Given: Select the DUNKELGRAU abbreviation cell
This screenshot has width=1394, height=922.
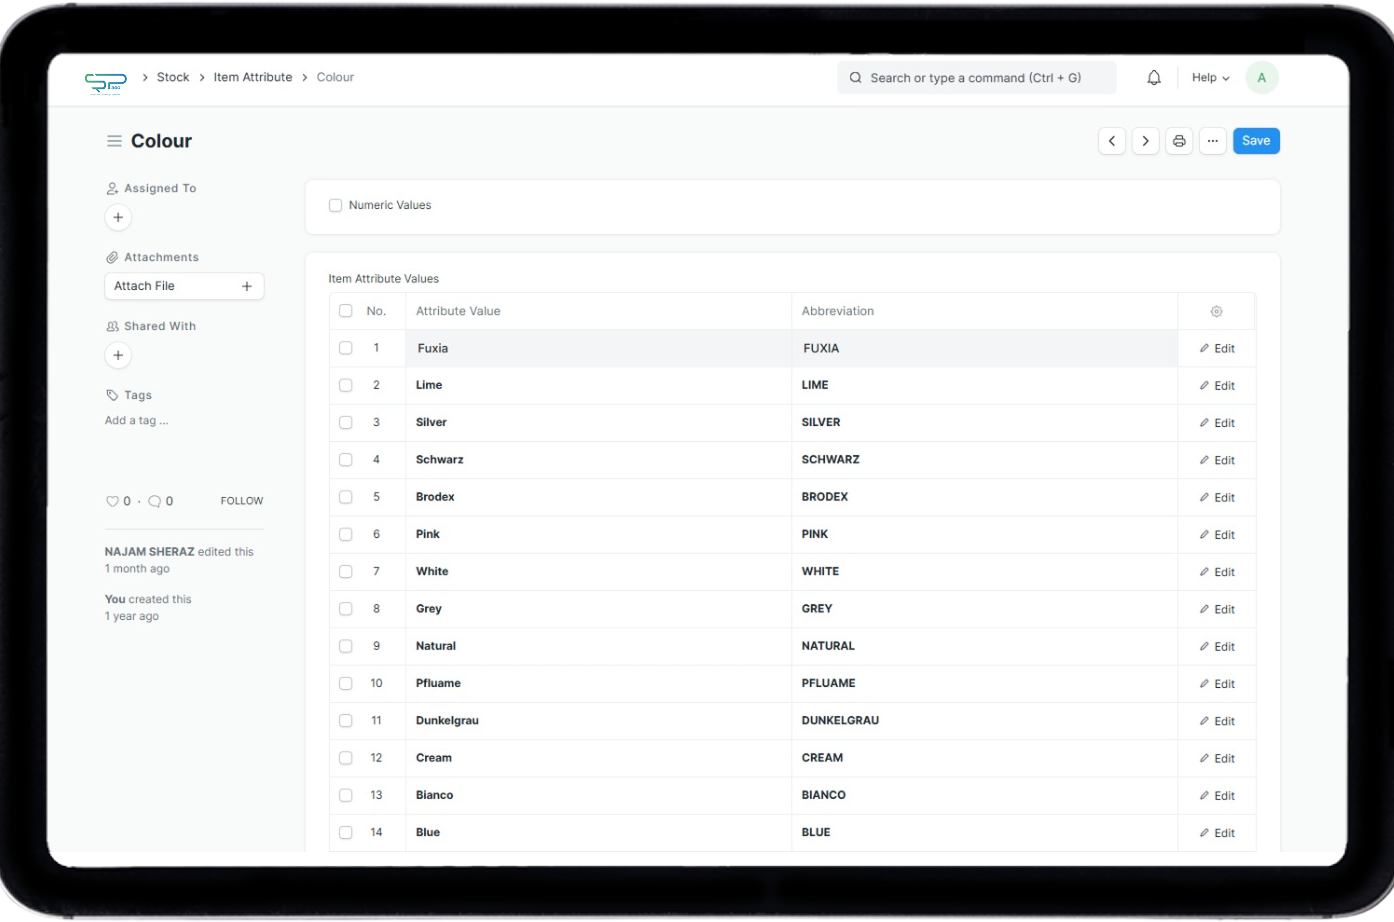Looking at the screenshot, I should [984, 721].
